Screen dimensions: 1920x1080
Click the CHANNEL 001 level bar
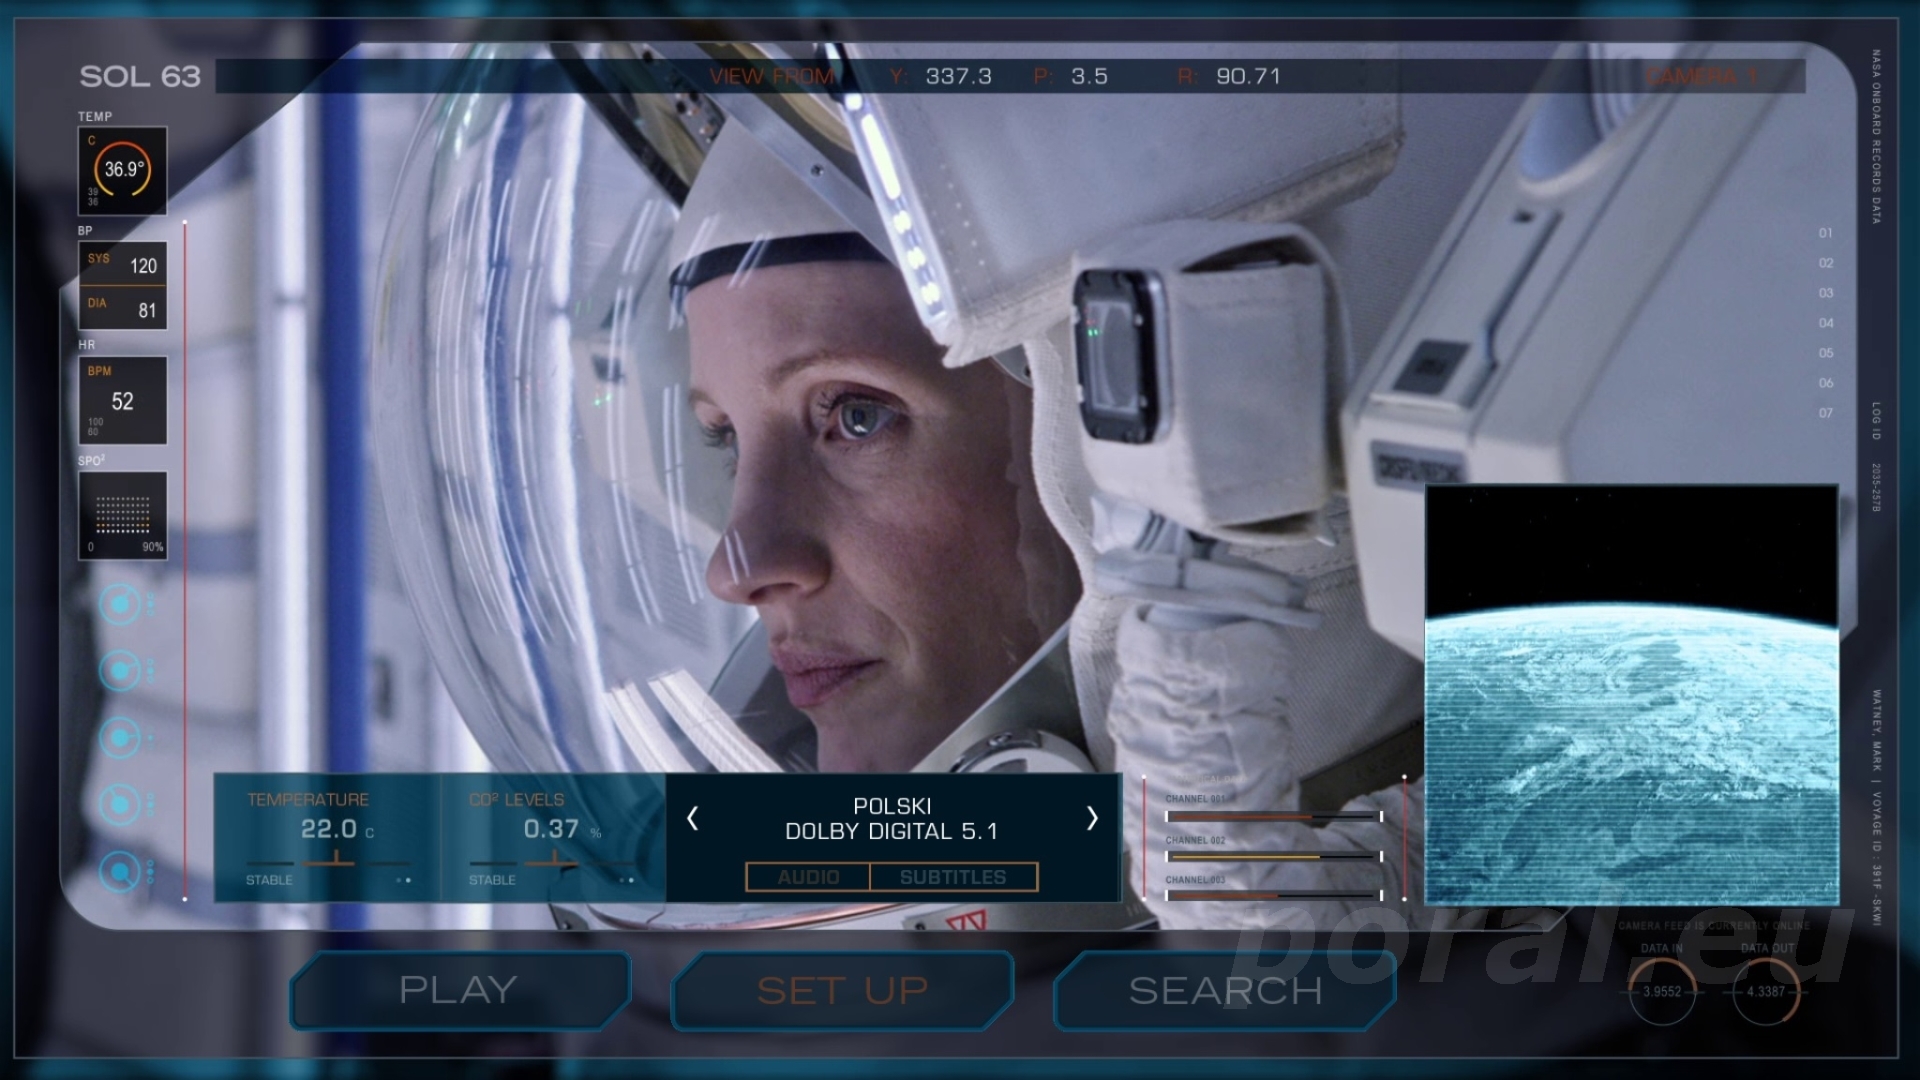tap(1274, 817)
